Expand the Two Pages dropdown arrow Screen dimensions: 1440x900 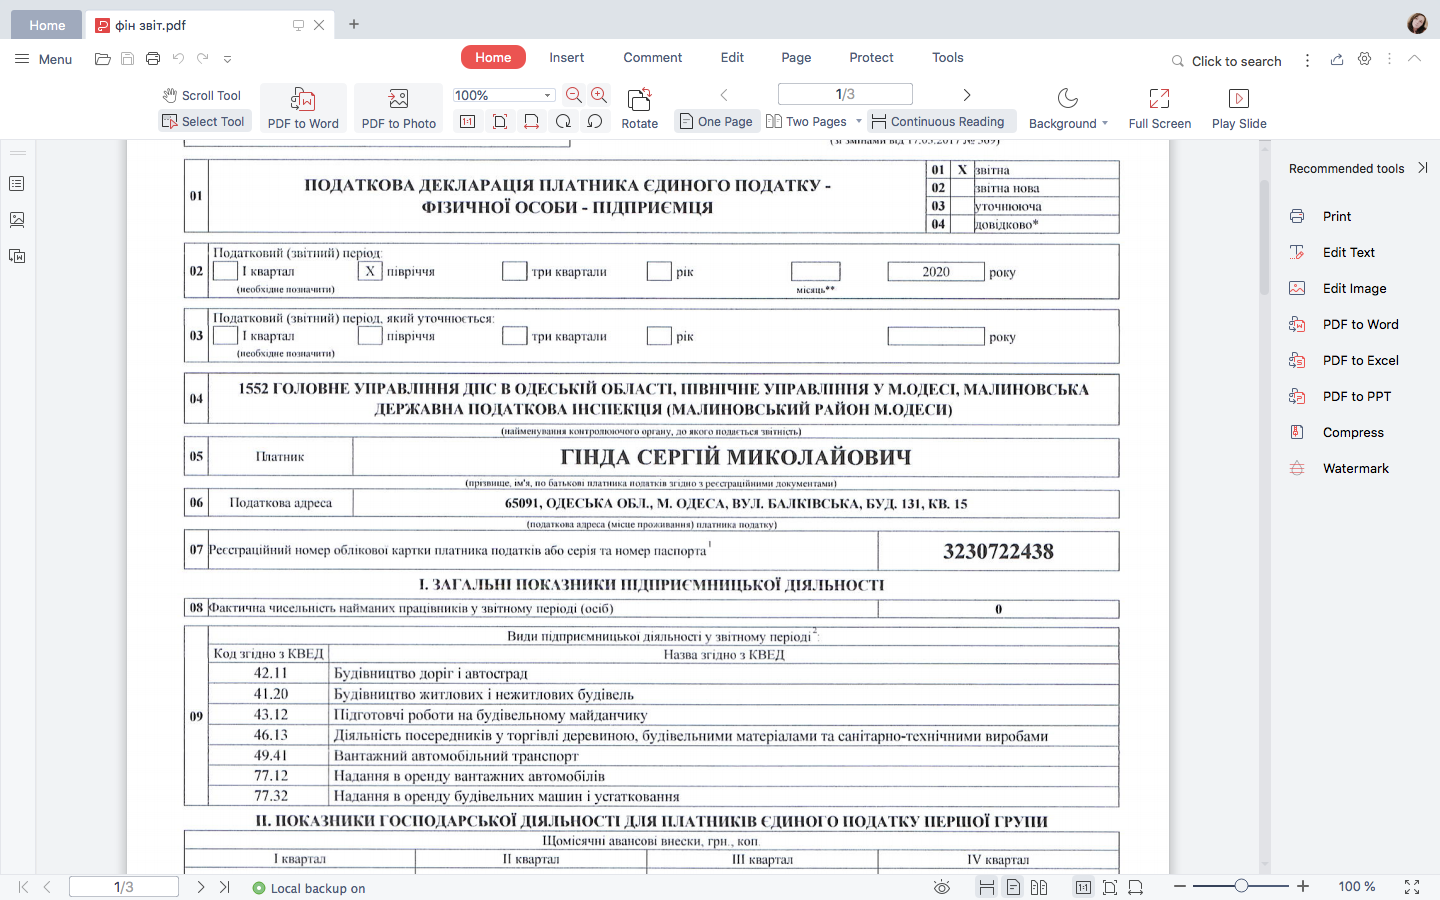tap(859, 121)
